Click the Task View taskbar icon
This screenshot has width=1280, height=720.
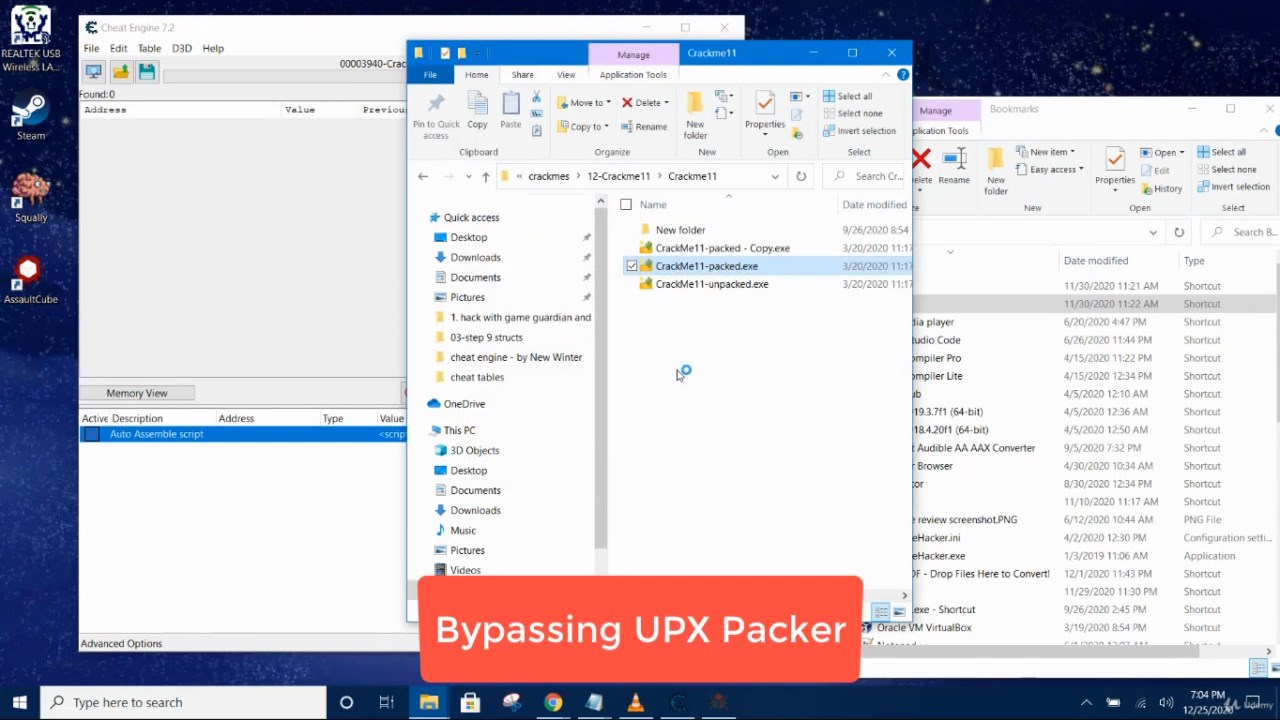point(386,702)
